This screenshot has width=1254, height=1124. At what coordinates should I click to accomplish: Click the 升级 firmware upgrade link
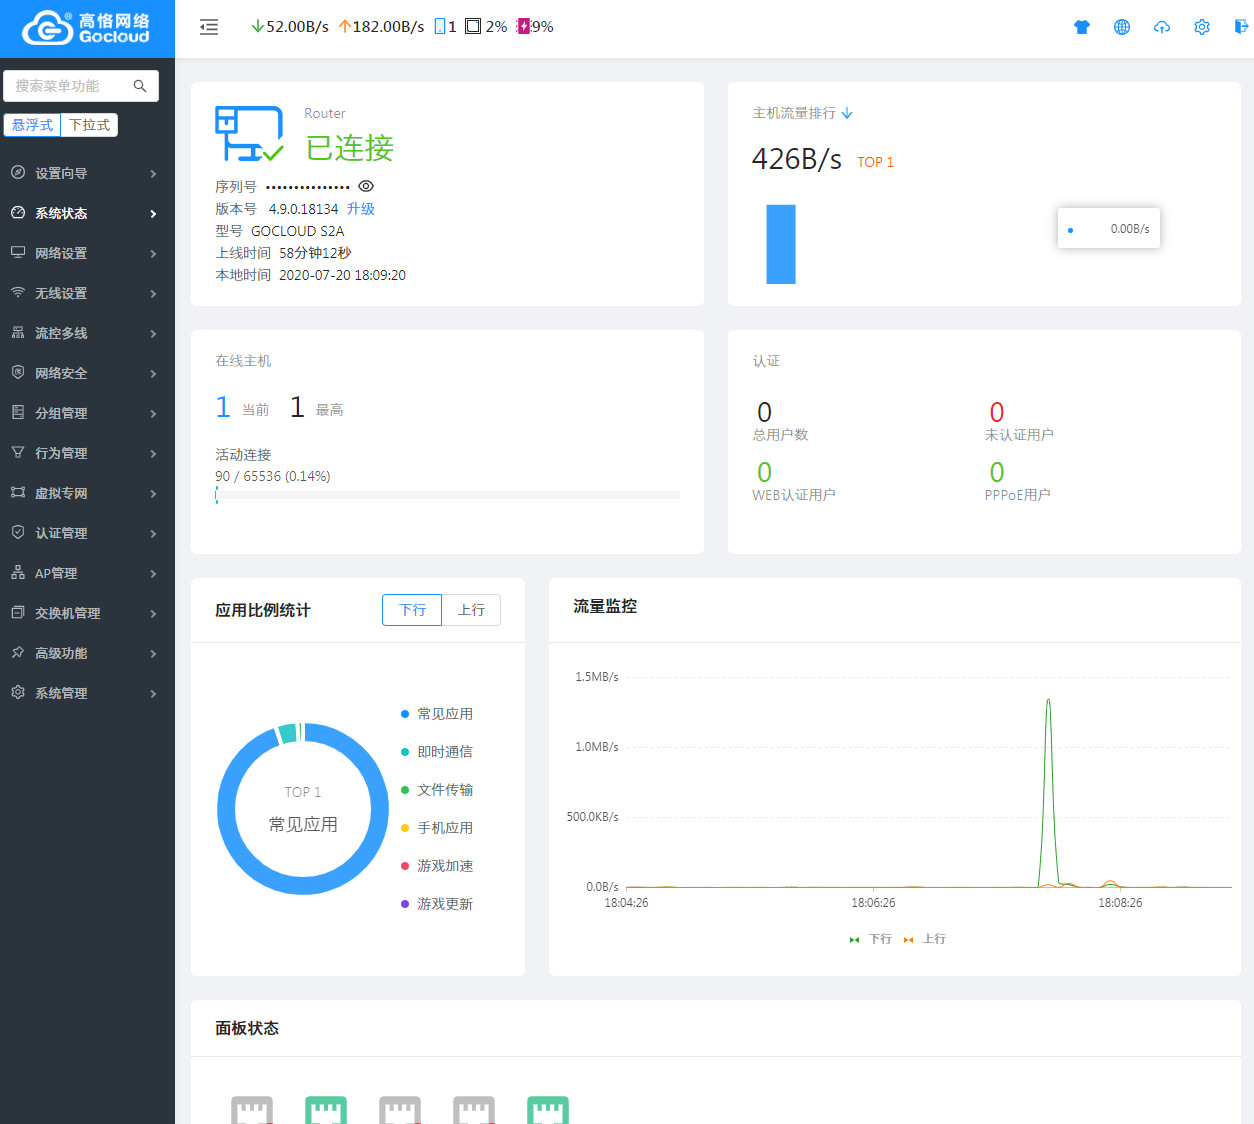tap(361, 209)
